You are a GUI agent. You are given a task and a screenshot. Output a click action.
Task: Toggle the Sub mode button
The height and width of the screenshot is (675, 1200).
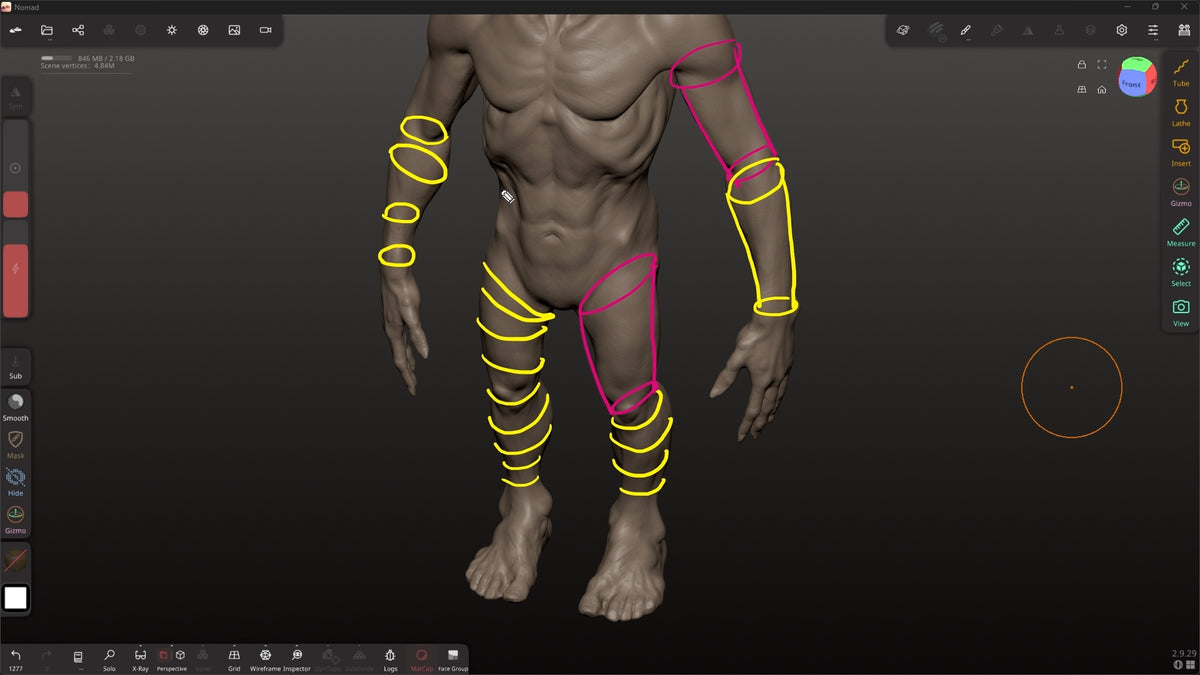[15, 366]
